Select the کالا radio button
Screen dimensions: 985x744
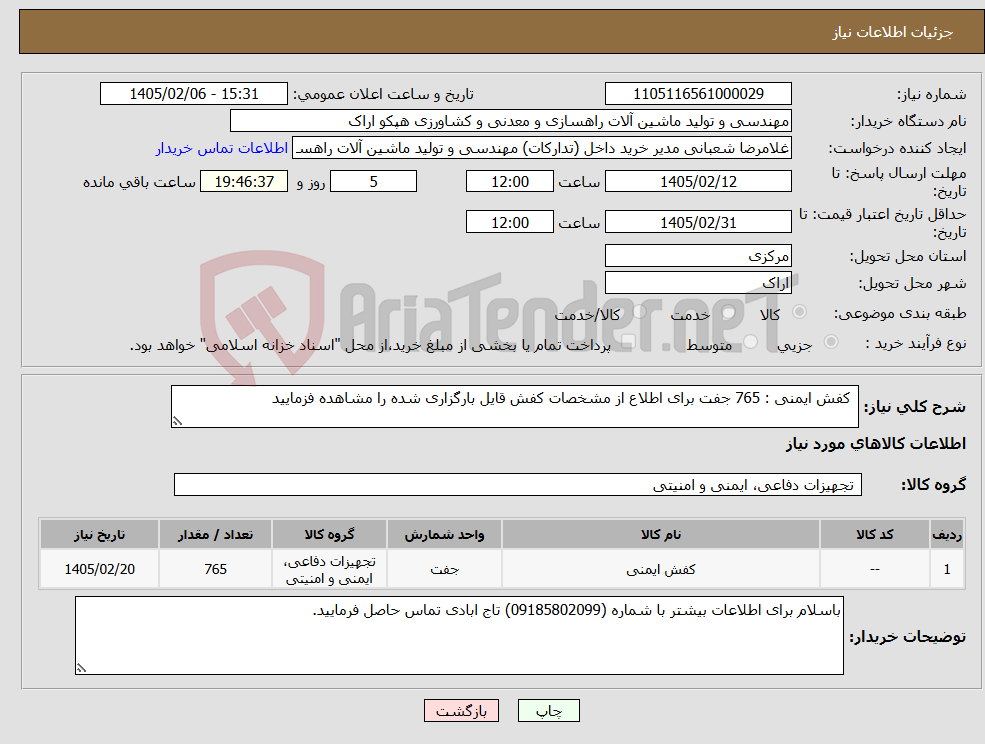(800, 312)
